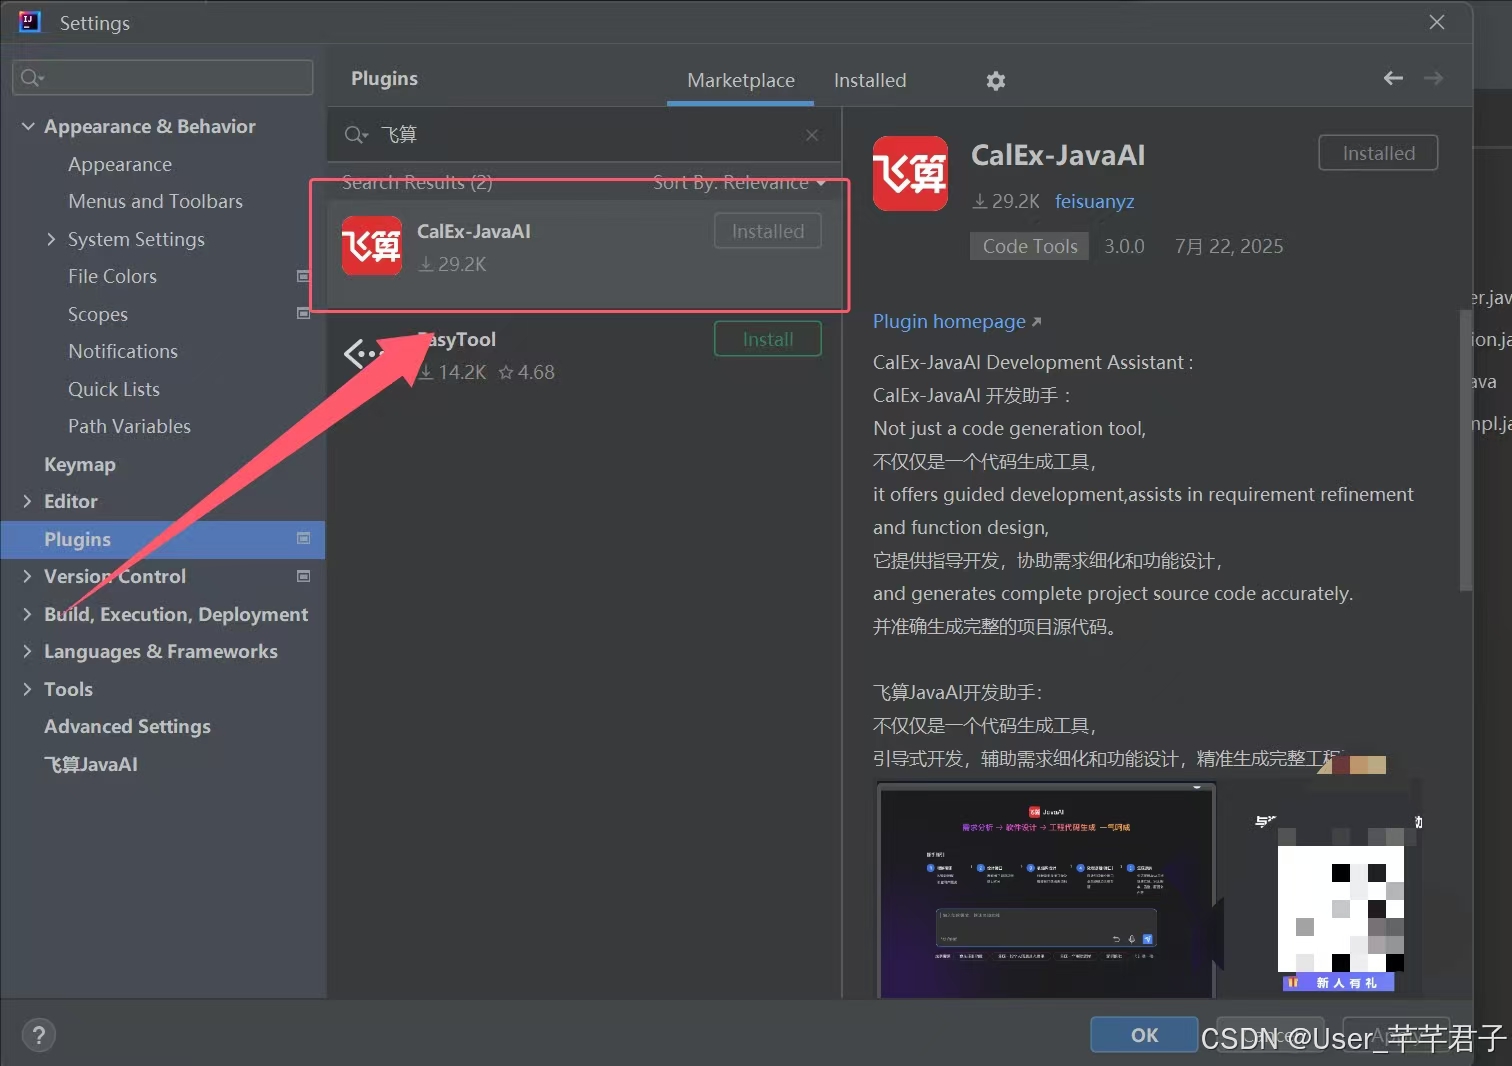The image size is (1512, 1066).
Task: Select Scopes in the settings tree
Action: 98,314
